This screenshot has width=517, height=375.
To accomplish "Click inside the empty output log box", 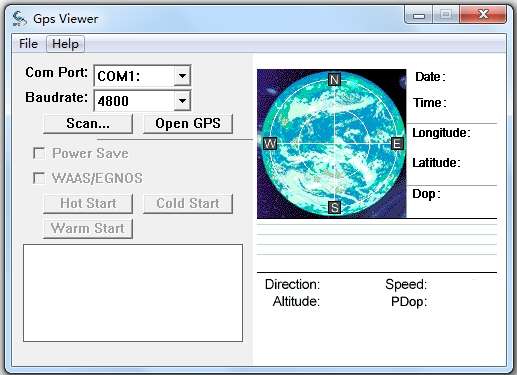I will tap(133, 293).
